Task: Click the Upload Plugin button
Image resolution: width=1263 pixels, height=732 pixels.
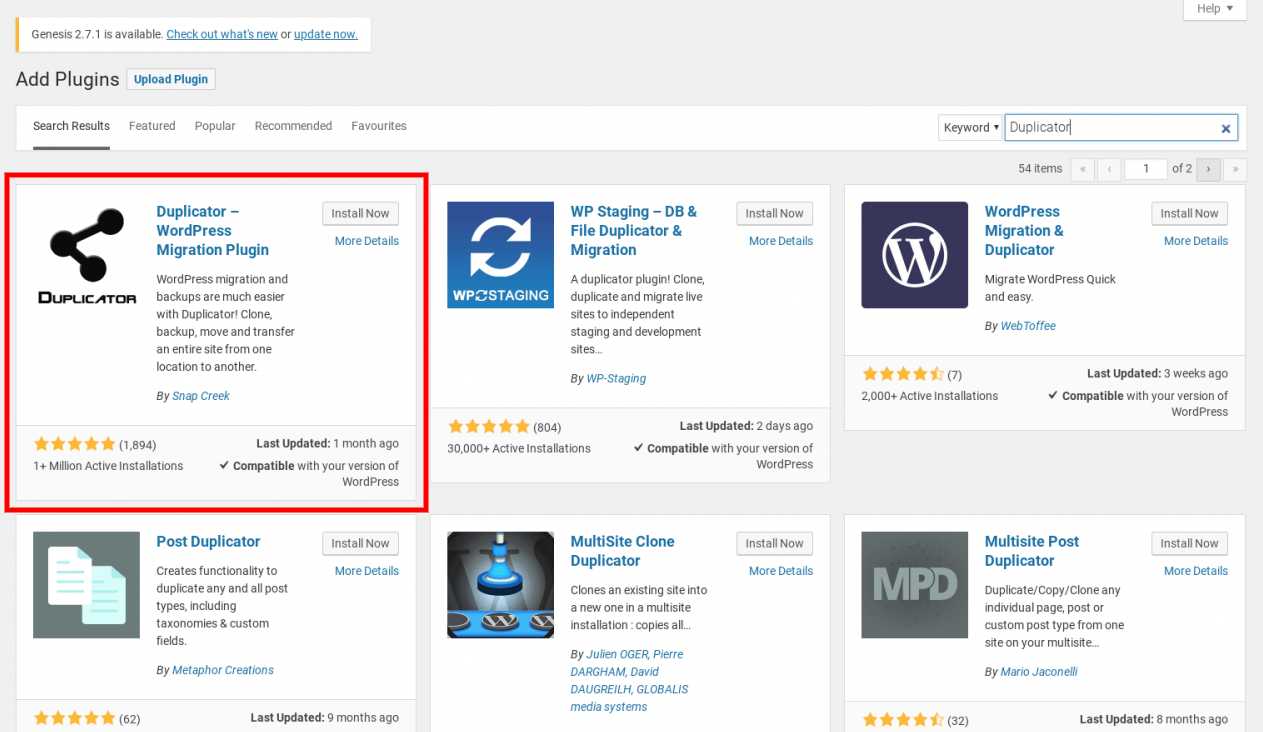Action: [170, 79]
